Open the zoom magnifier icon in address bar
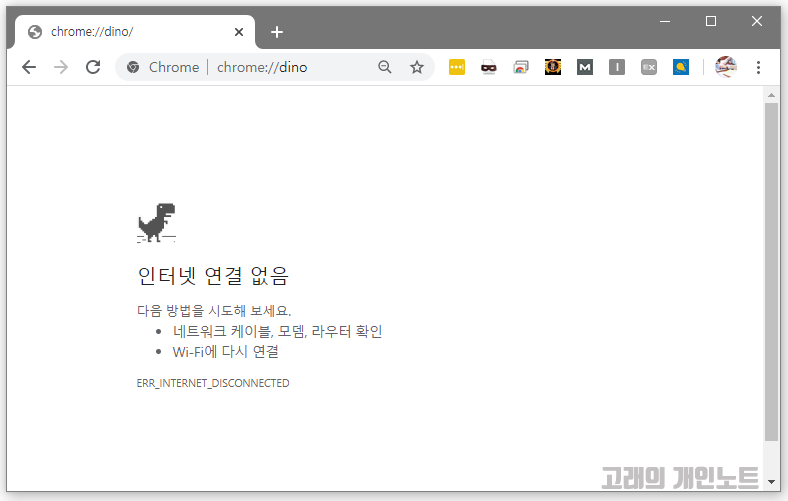788x501 pixels. tap(385, 67)
